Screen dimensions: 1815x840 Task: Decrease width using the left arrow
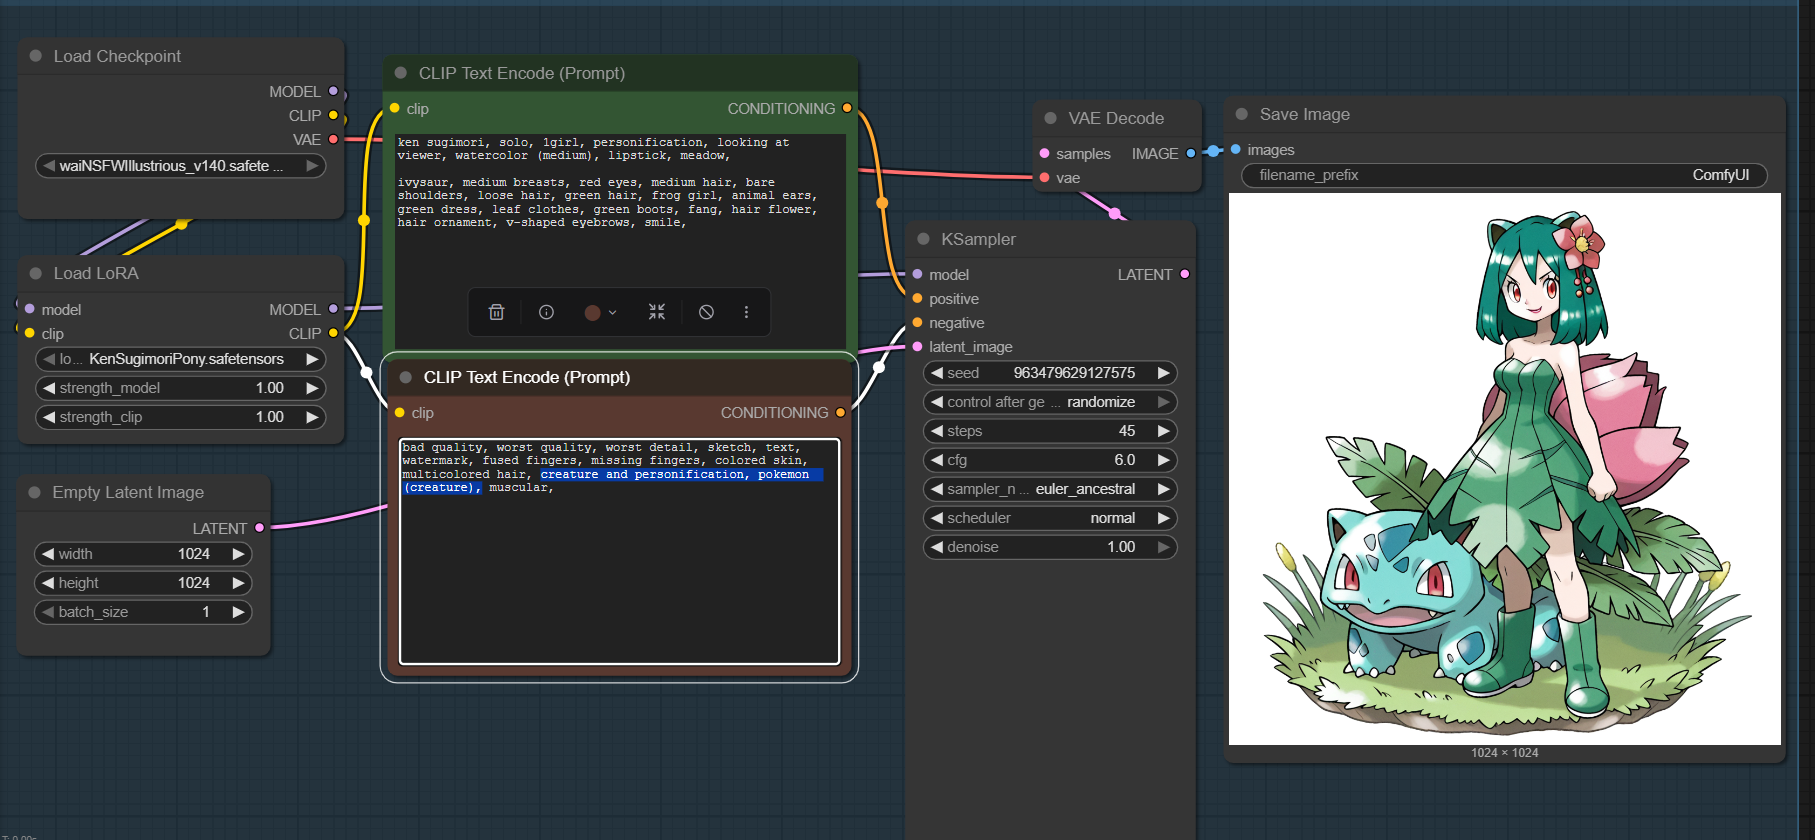(x=47, y=554)
